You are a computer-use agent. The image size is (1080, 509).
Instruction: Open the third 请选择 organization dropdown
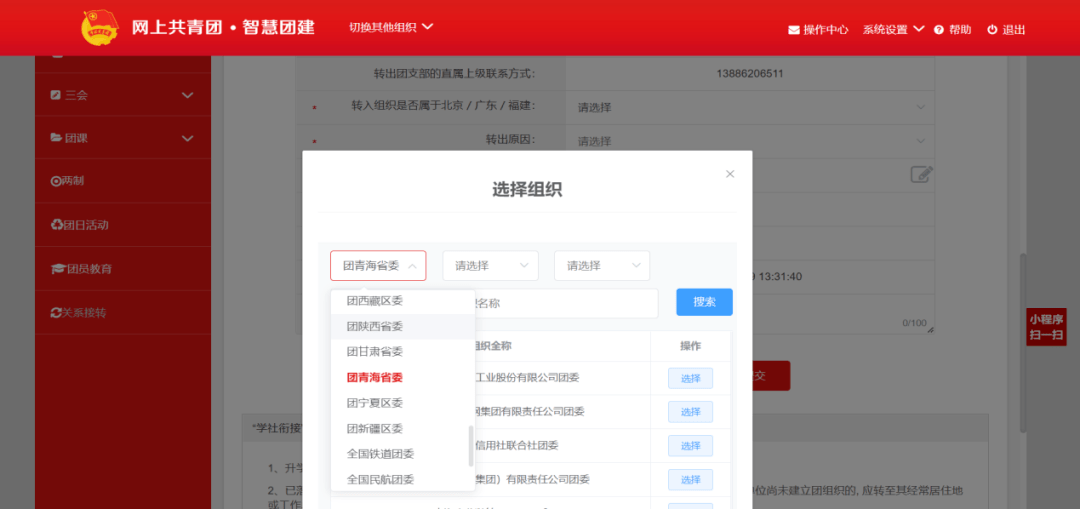pyautogui.click(x=602, y=266)
